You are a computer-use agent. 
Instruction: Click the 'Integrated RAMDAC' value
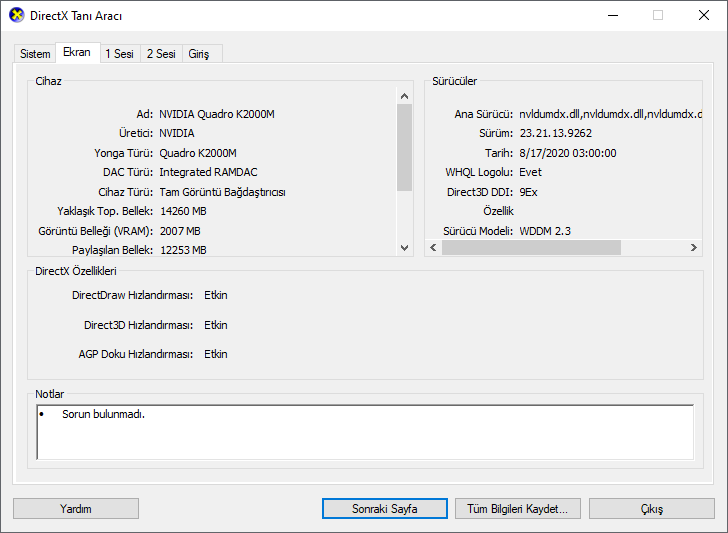pos(208,172)
